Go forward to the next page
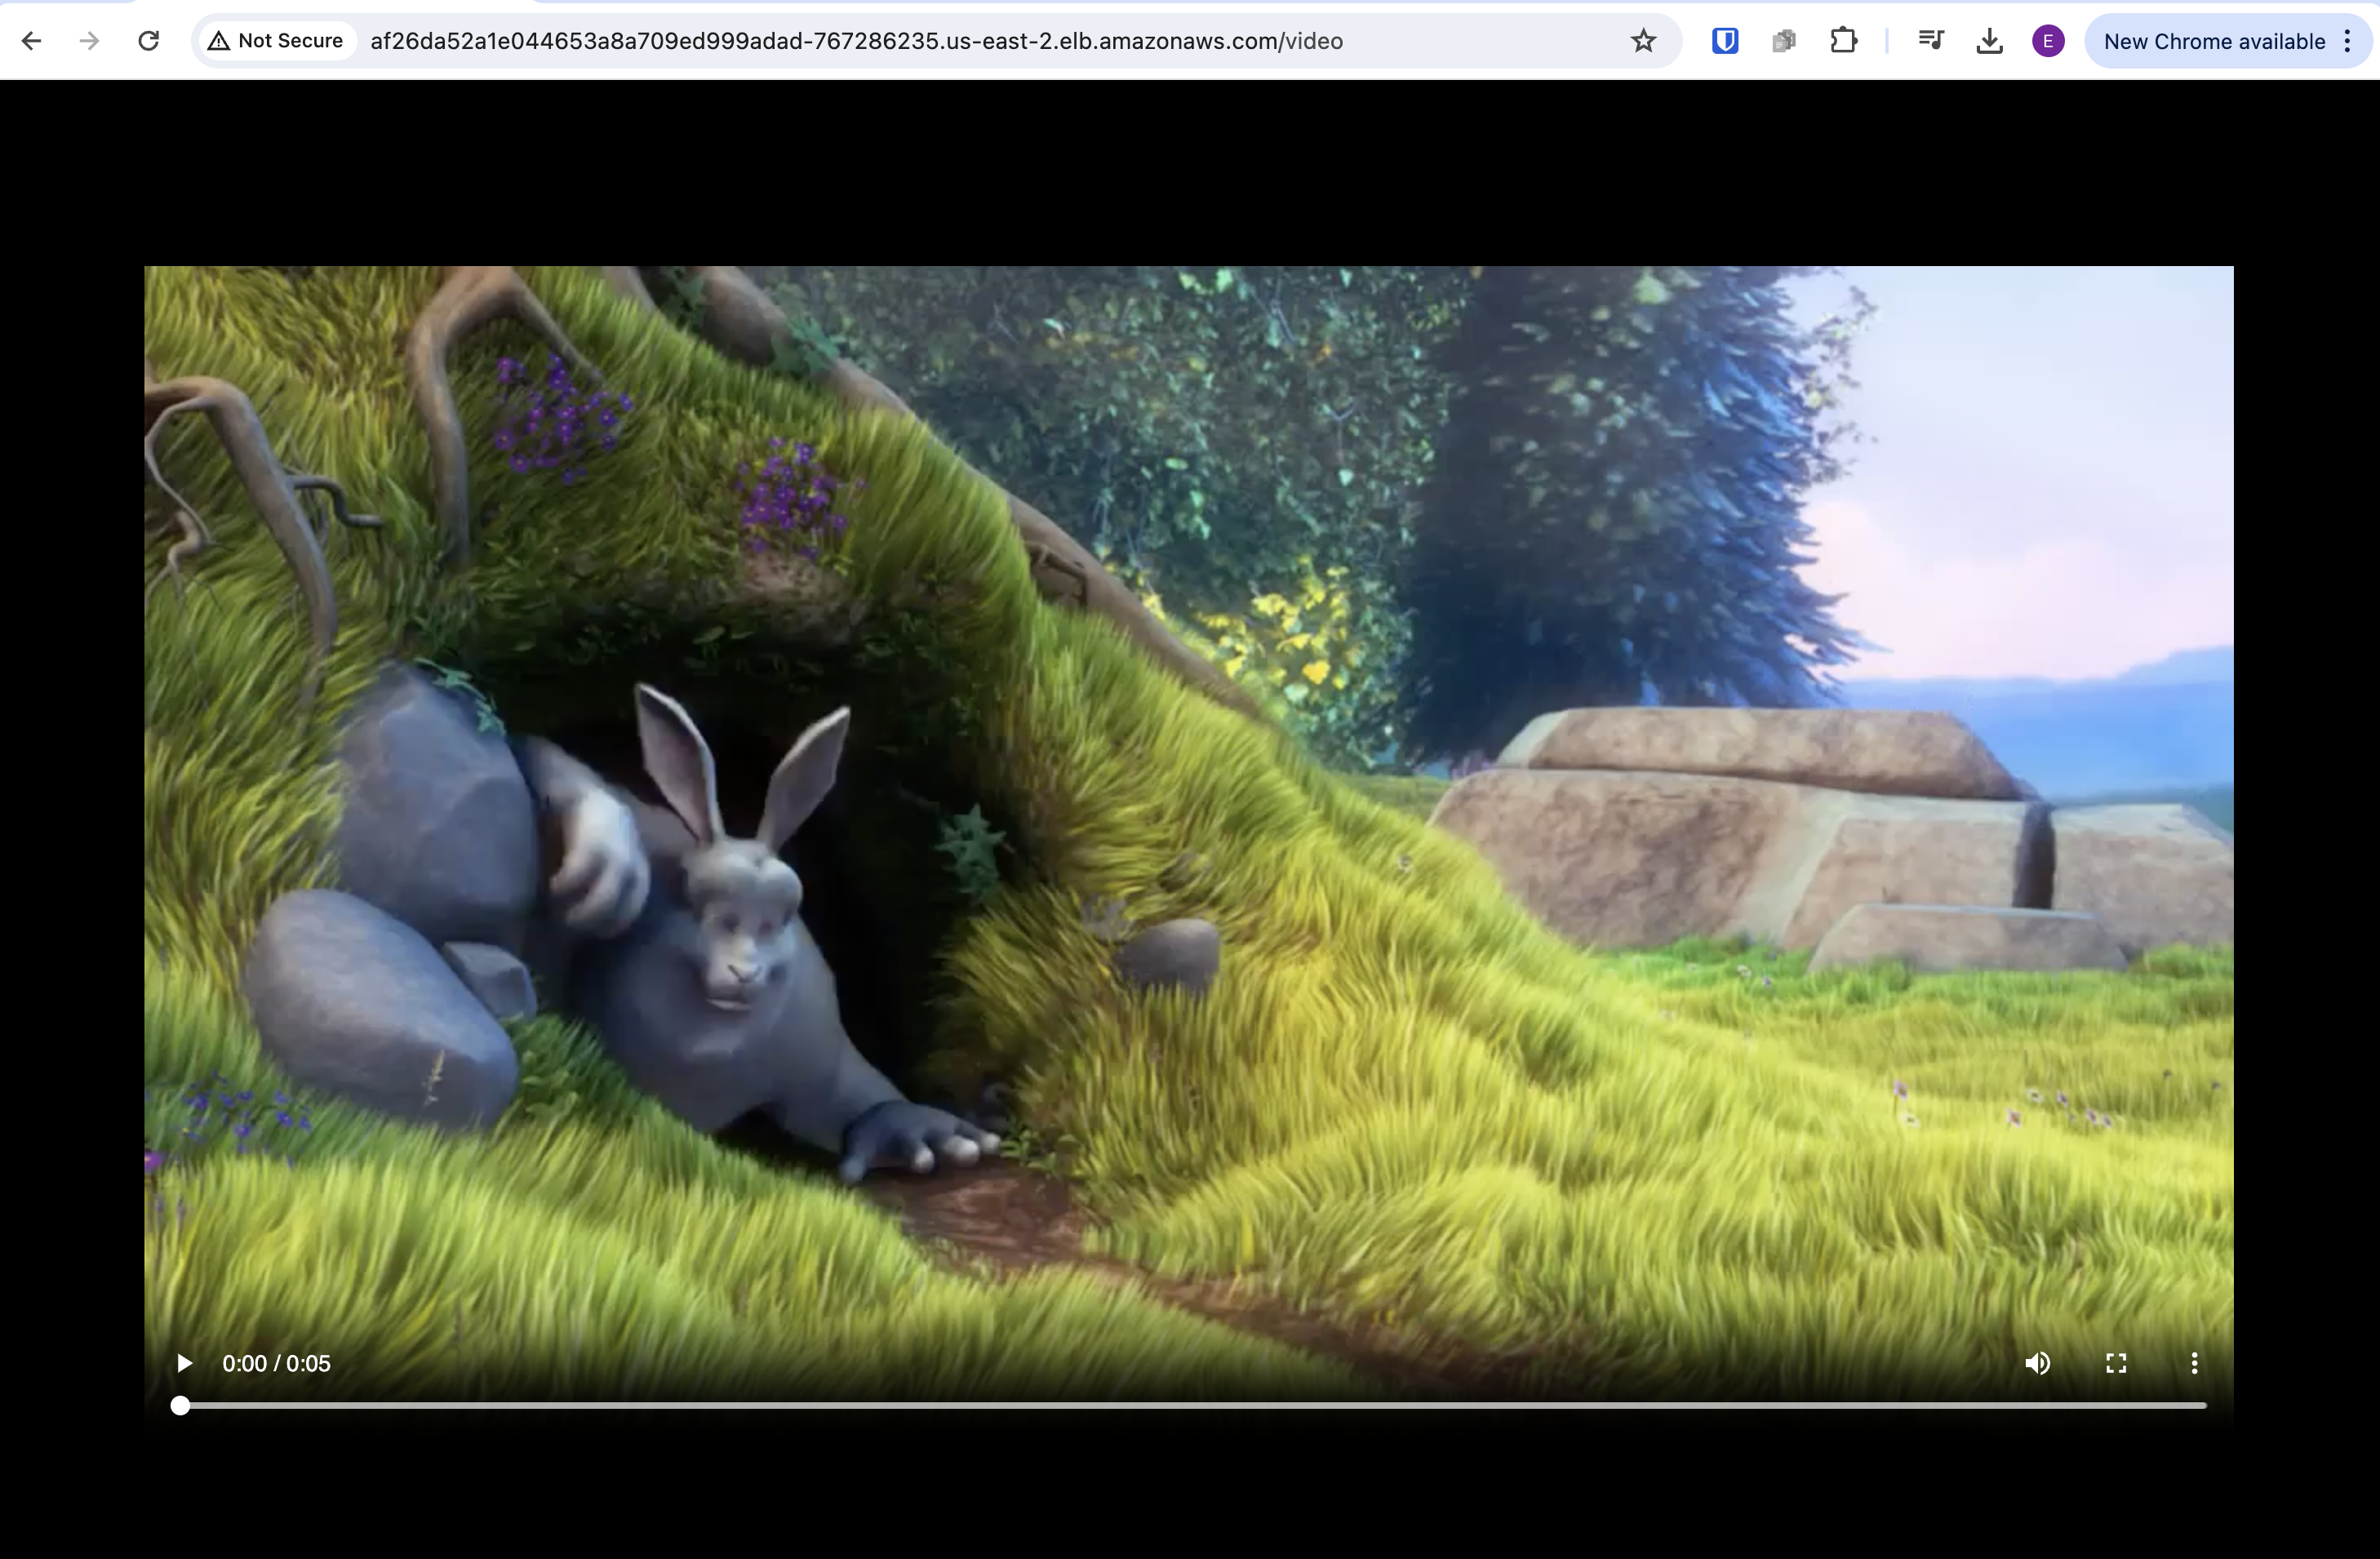2380x1559 pixels. tap(90, 41)
